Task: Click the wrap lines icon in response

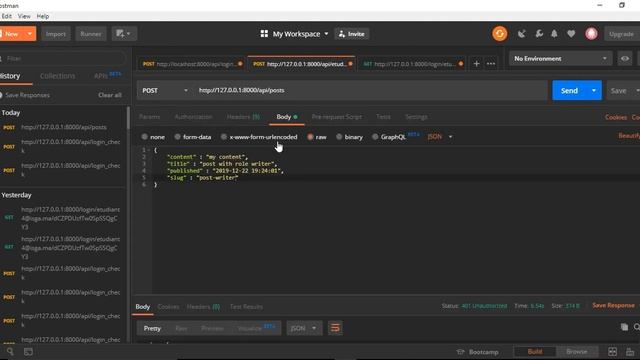Action: coord(335,328)
